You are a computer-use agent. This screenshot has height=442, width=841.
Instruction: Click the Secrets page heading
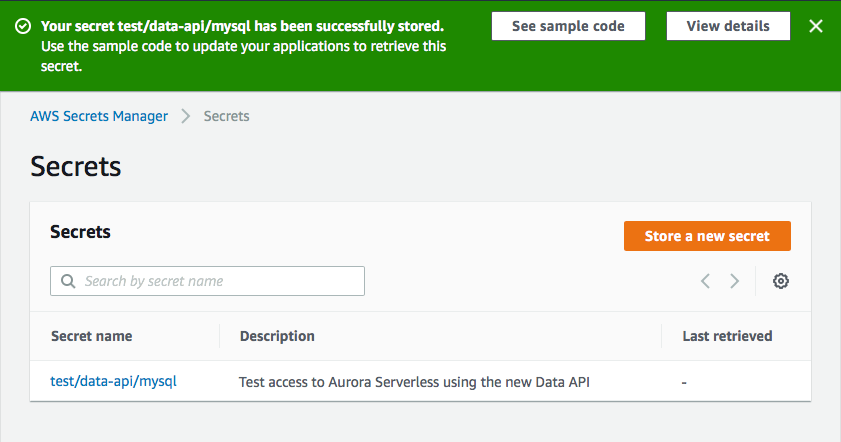tap(76, 166)
